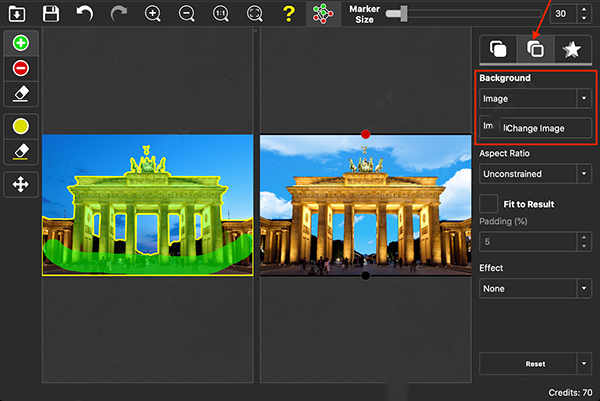This screenshot has width=600, height=401.
Task: Open the Effect dropdown set to None
Action: pyautogui.click(x=535, y=289)
